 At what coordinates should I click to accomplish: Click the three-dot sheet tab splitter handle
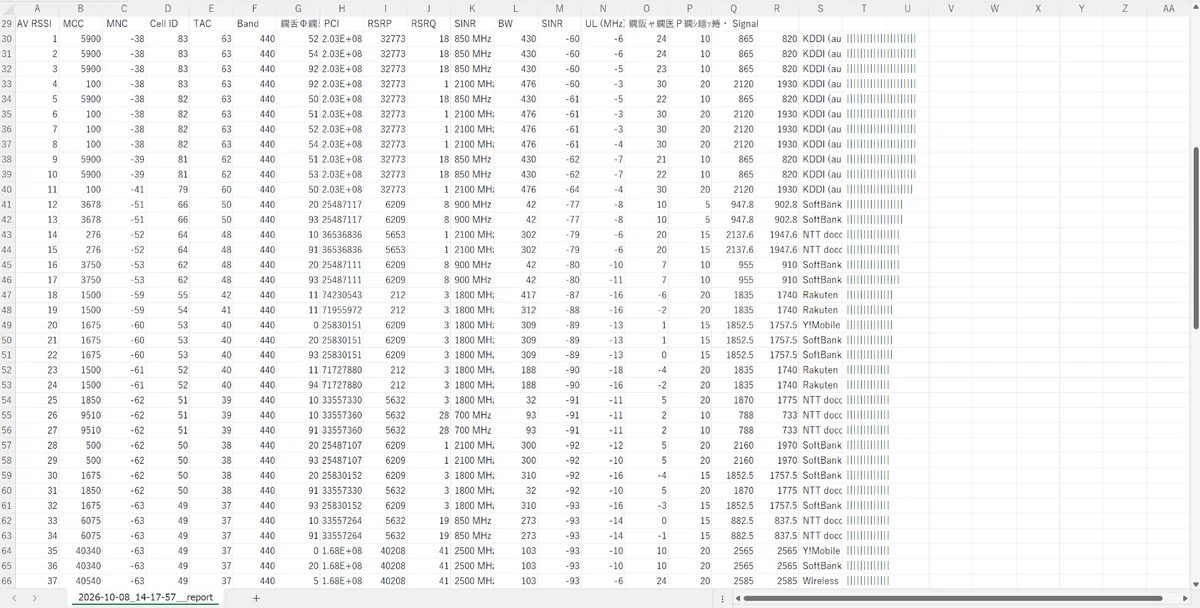pyautogui.click(x=722, y=598)
